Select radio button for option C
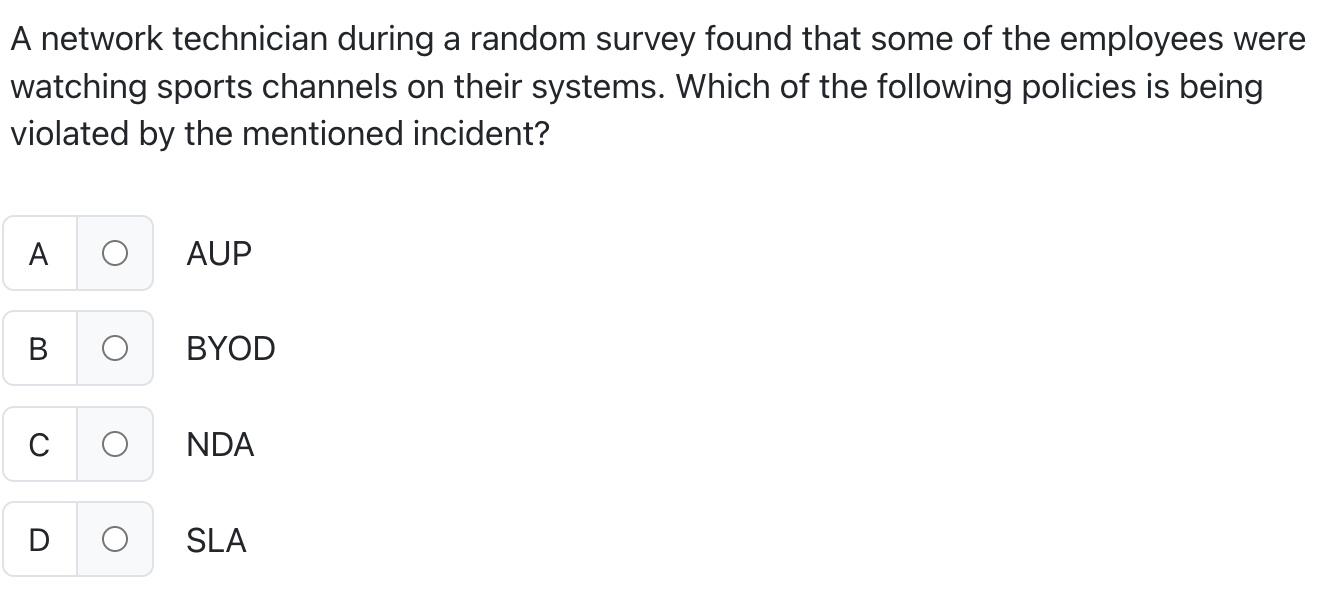1322x610 pixels. pyautogui.click(x=115, y=444)
